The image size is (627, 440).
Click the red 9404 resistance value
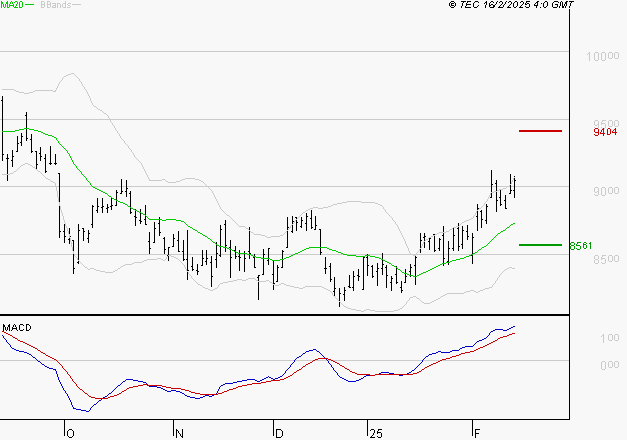(605, 132)
